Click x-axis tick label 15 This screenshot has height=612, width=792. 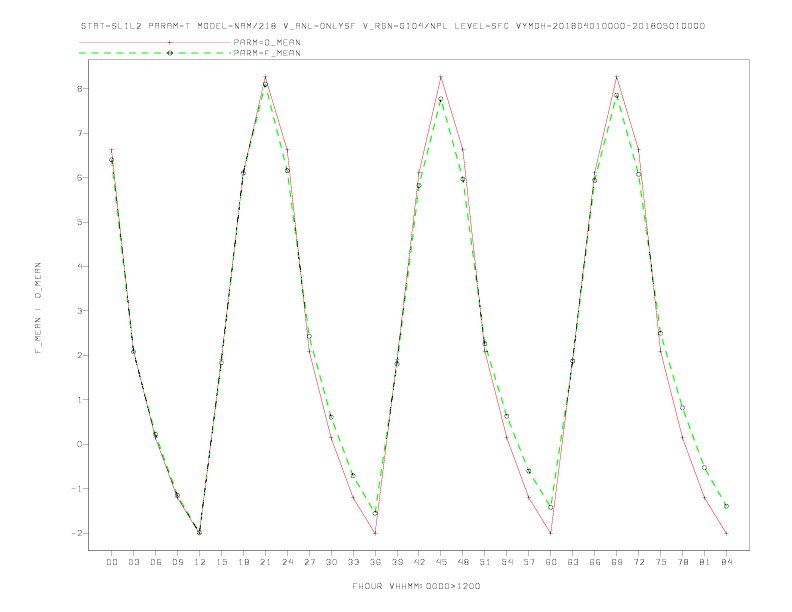221,562
